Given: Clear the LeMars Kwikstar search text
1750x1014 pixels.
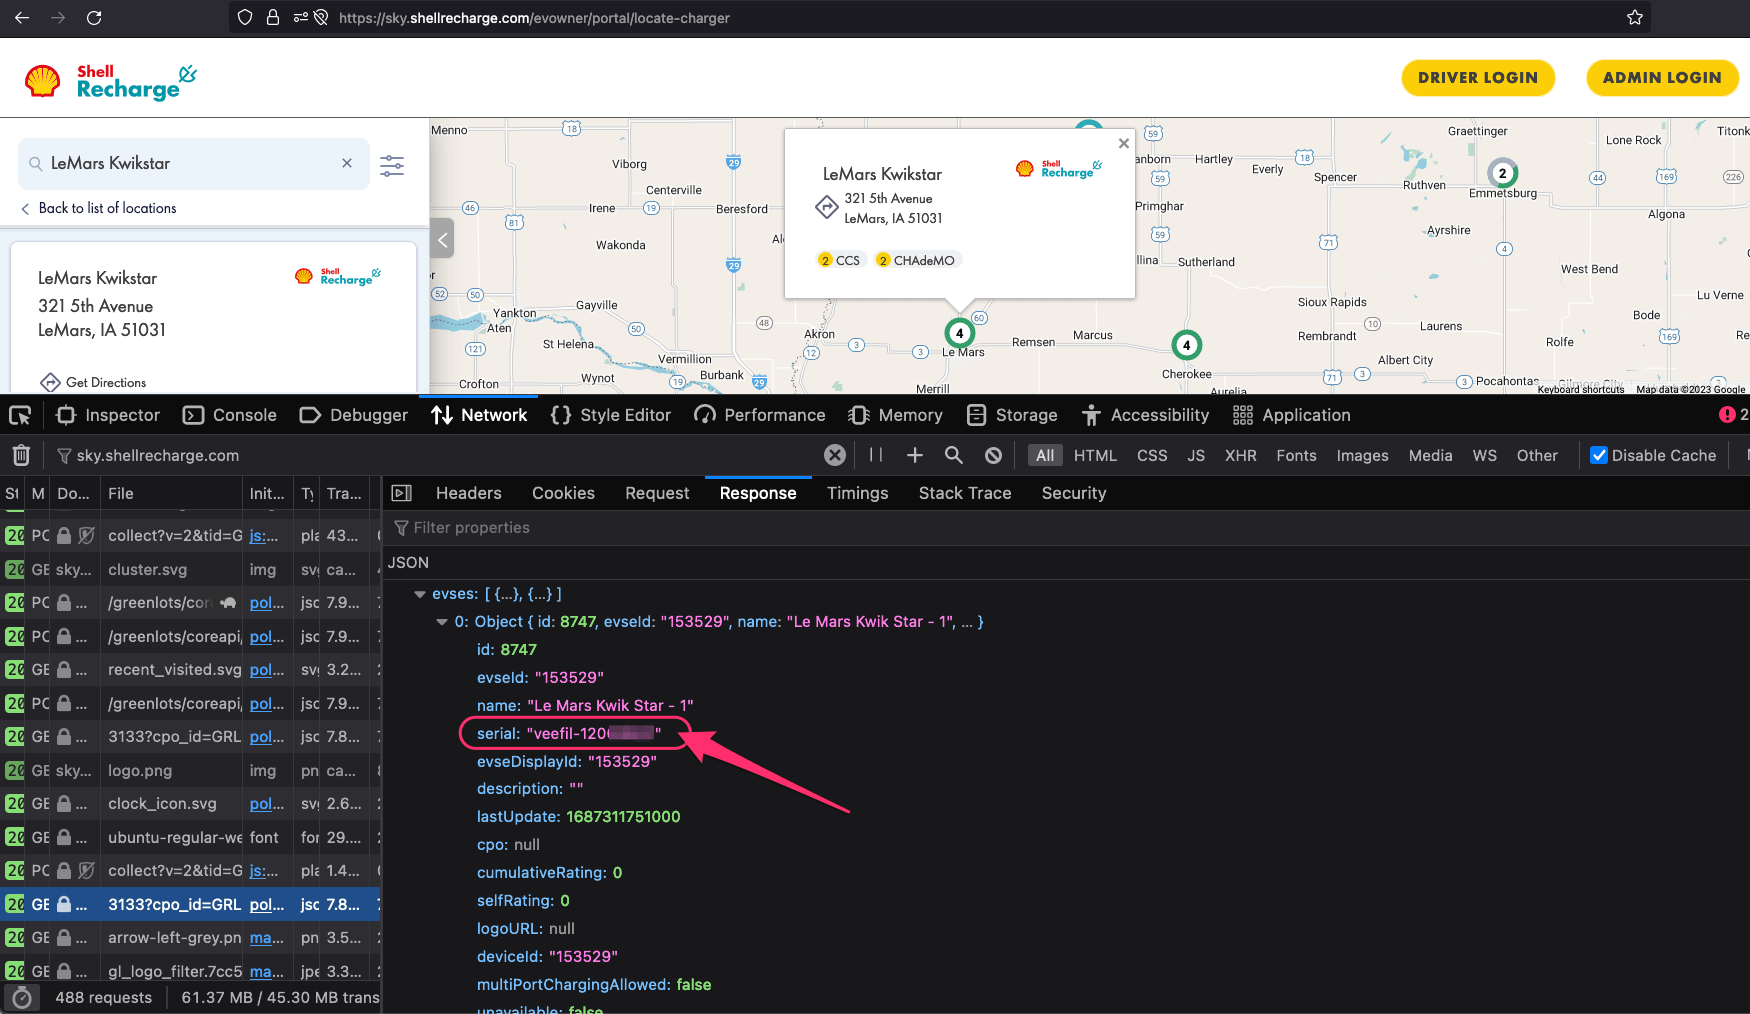Looking at the screenshot, I should tap(347, 163).
